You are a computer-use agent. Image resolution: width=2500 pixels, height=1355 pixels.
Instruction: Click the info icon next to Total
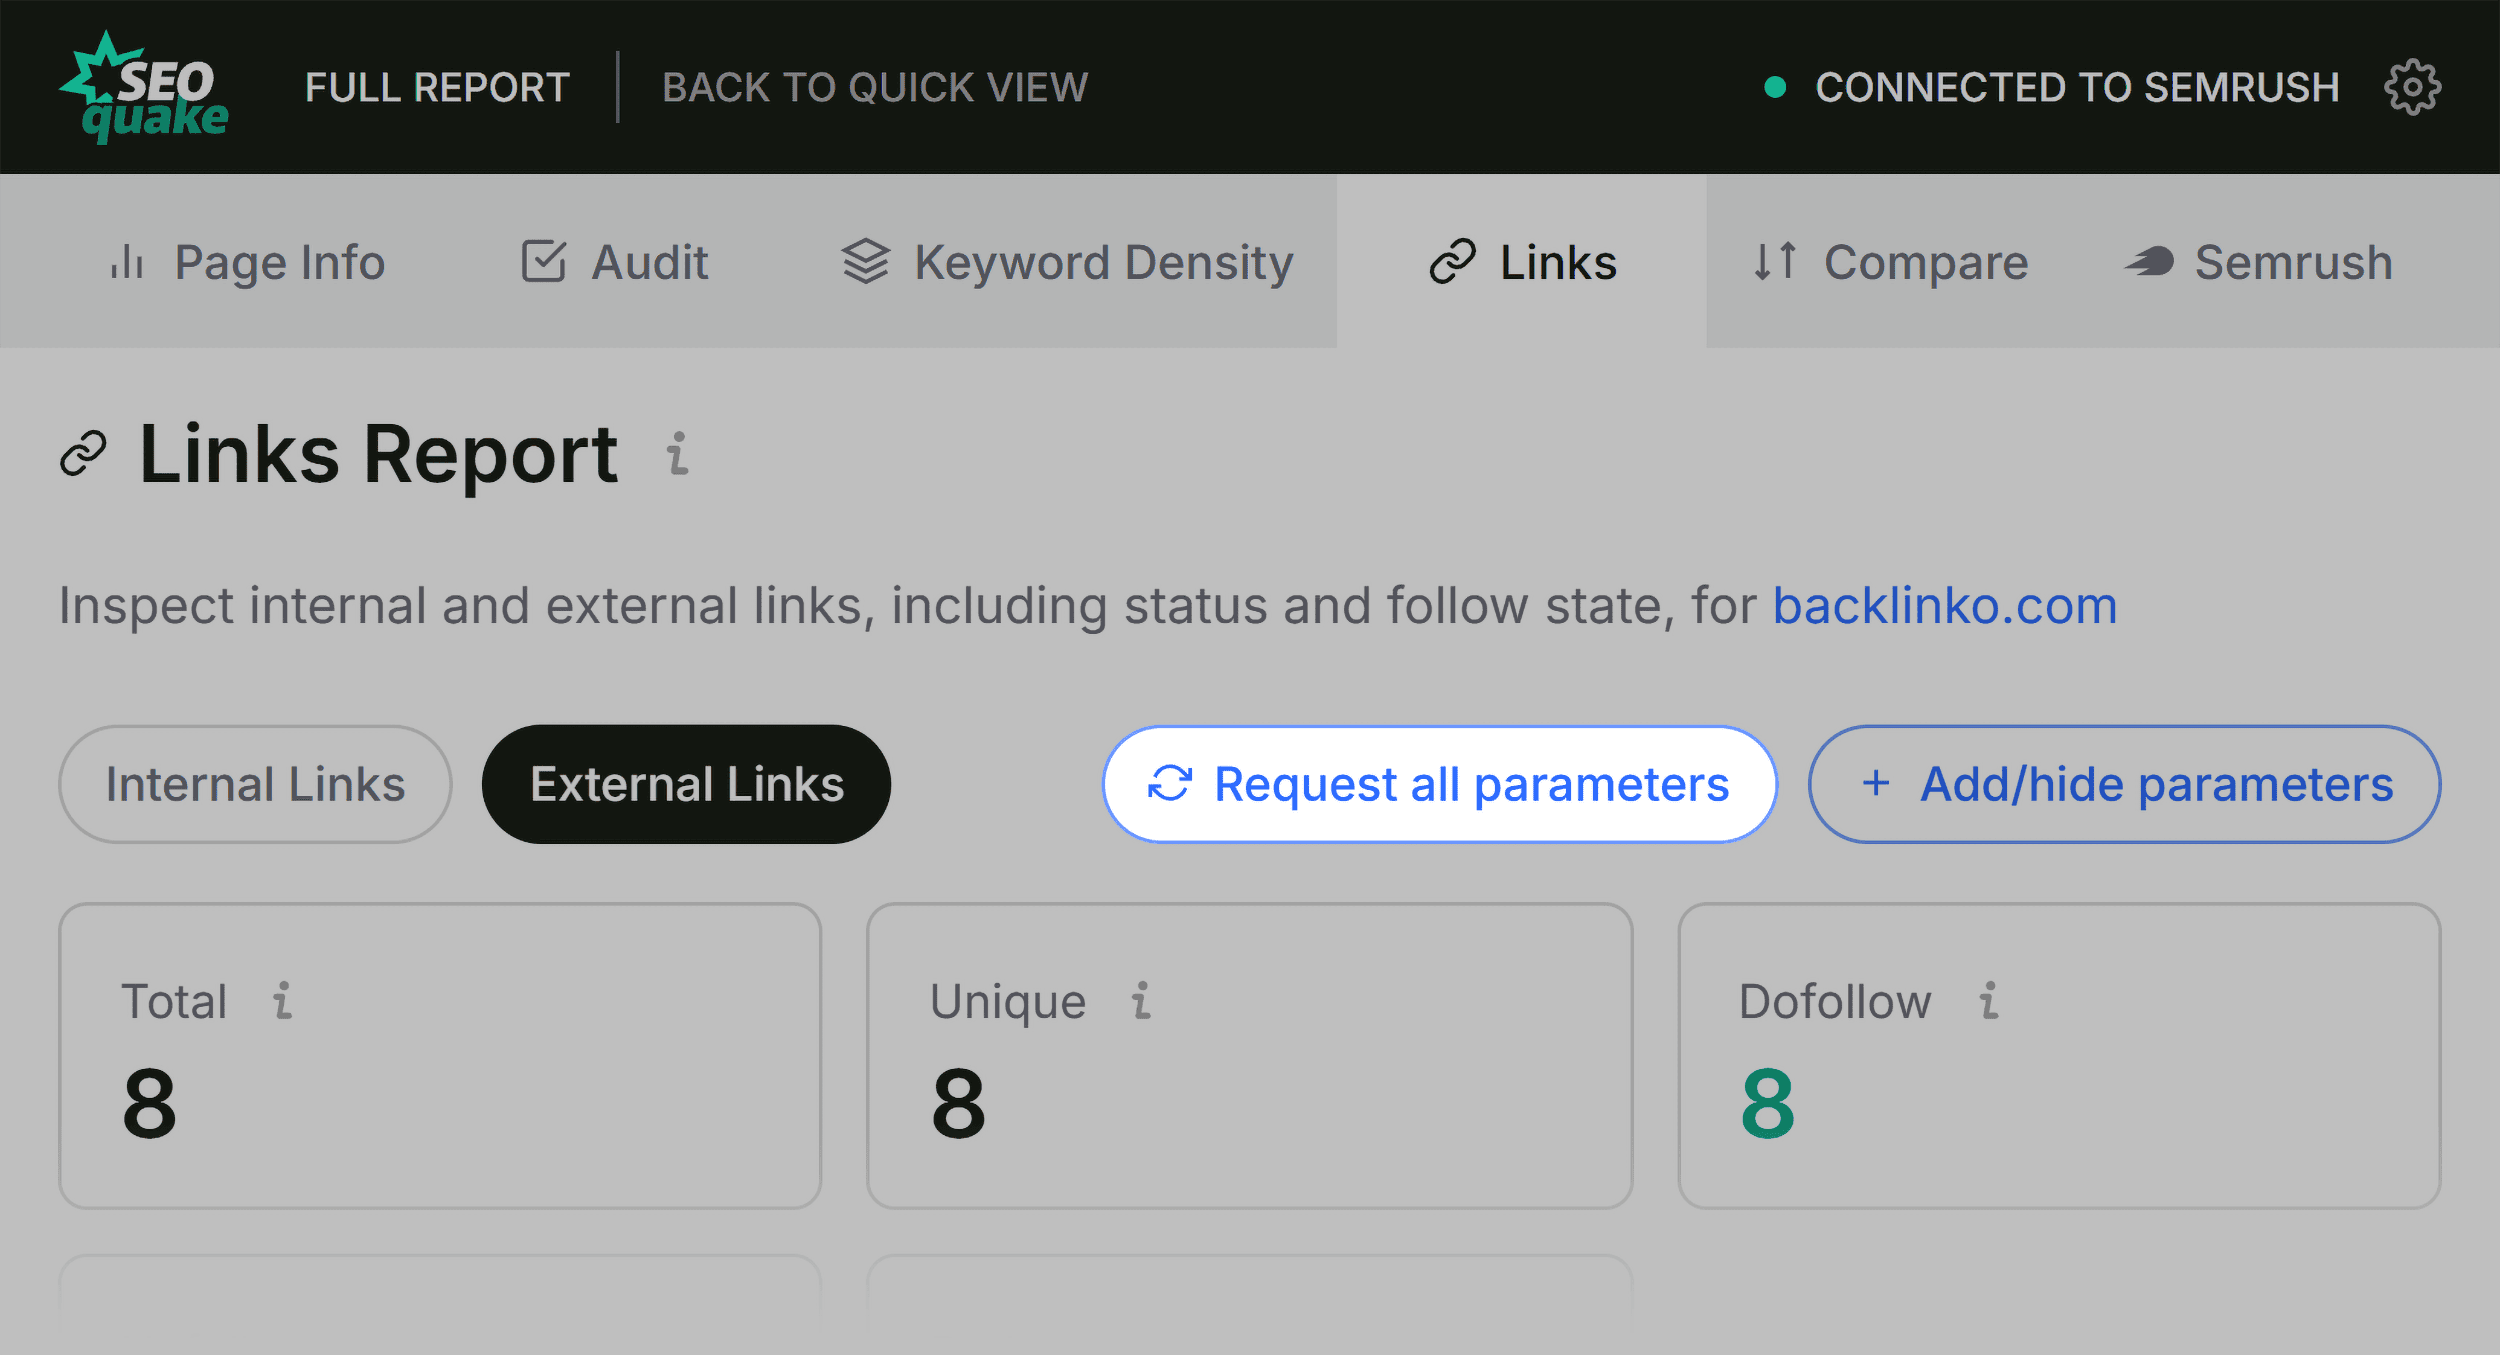tap(283, 1000)
